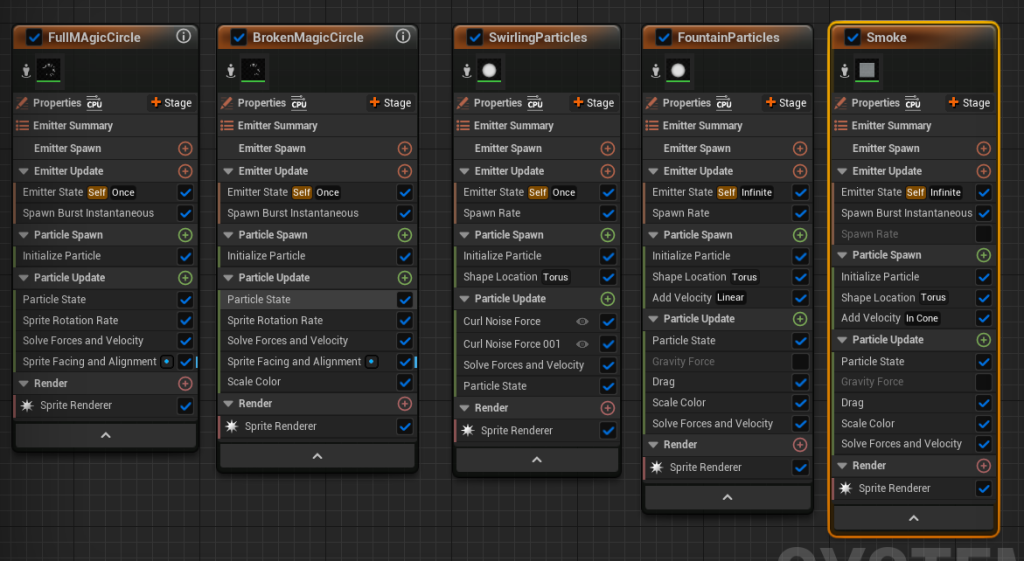The width and height of the screenshot is (1024, 561).
Task: Add module to Emitter Spawn in FullMAgicCircle
Action: tap(185, 148)
